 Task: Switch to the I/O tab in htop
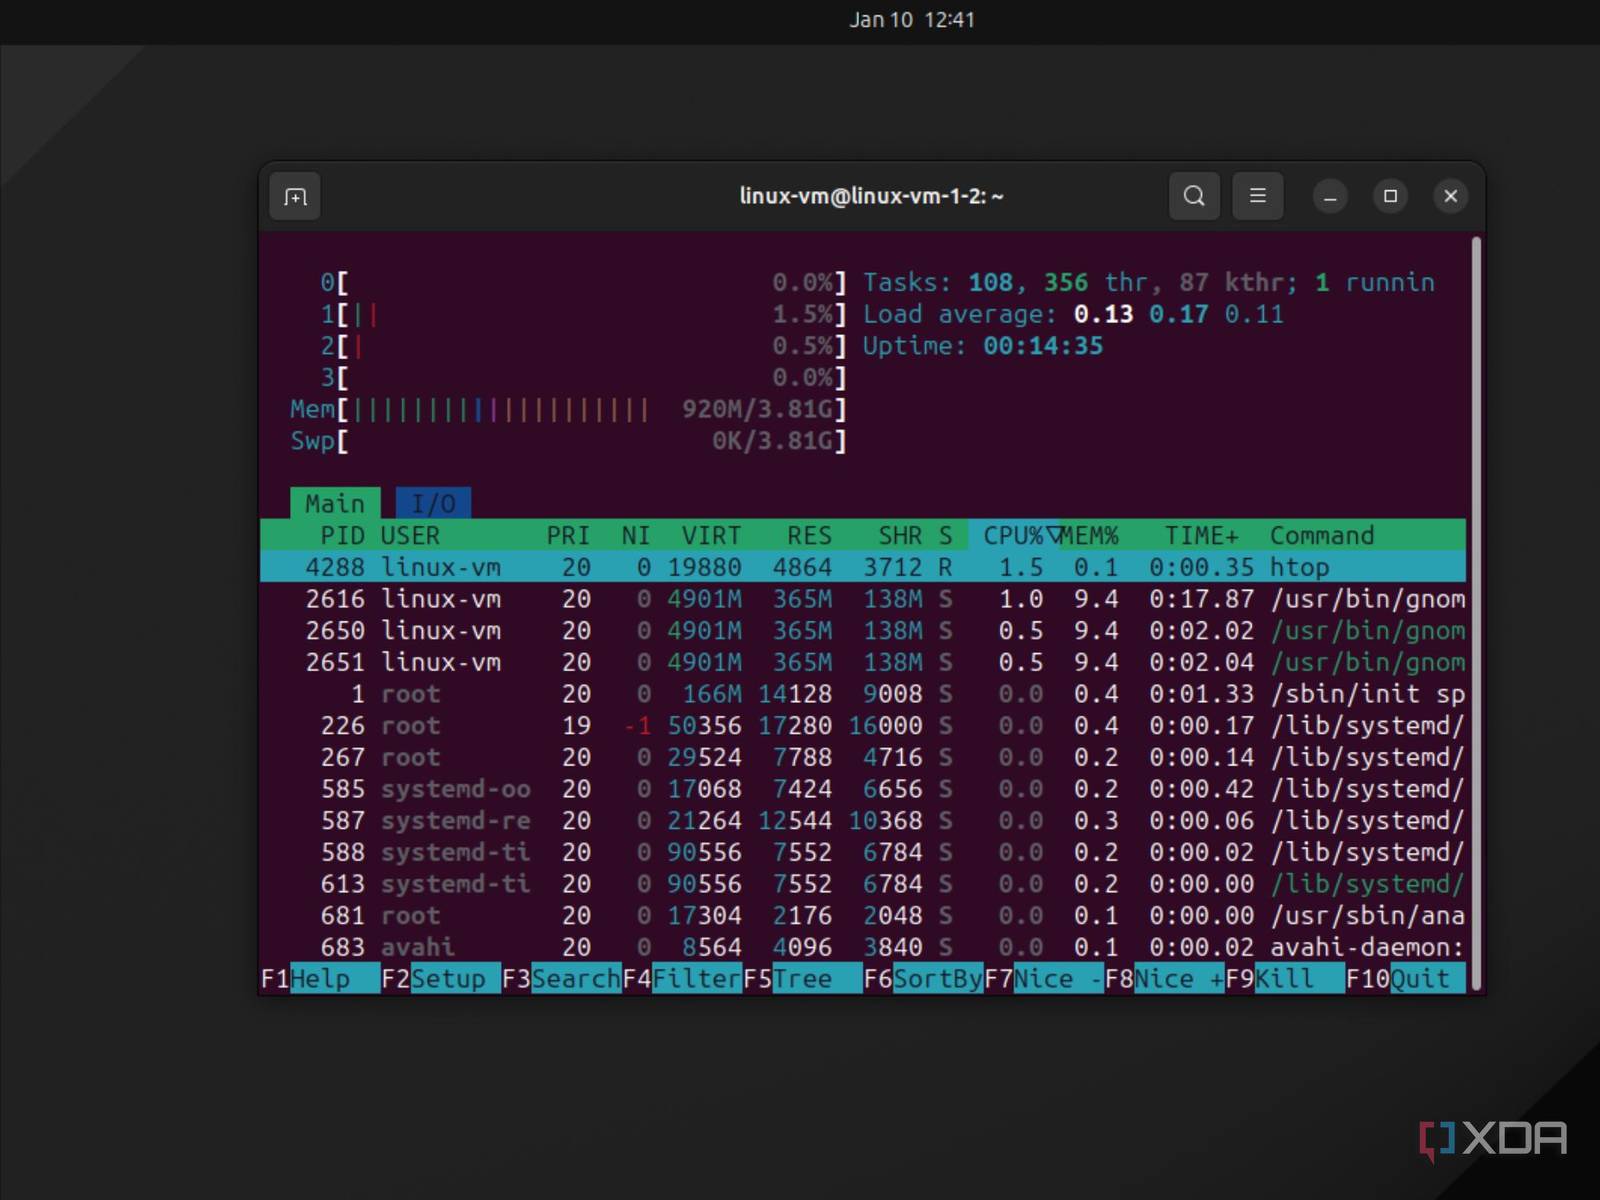(433, 503)
